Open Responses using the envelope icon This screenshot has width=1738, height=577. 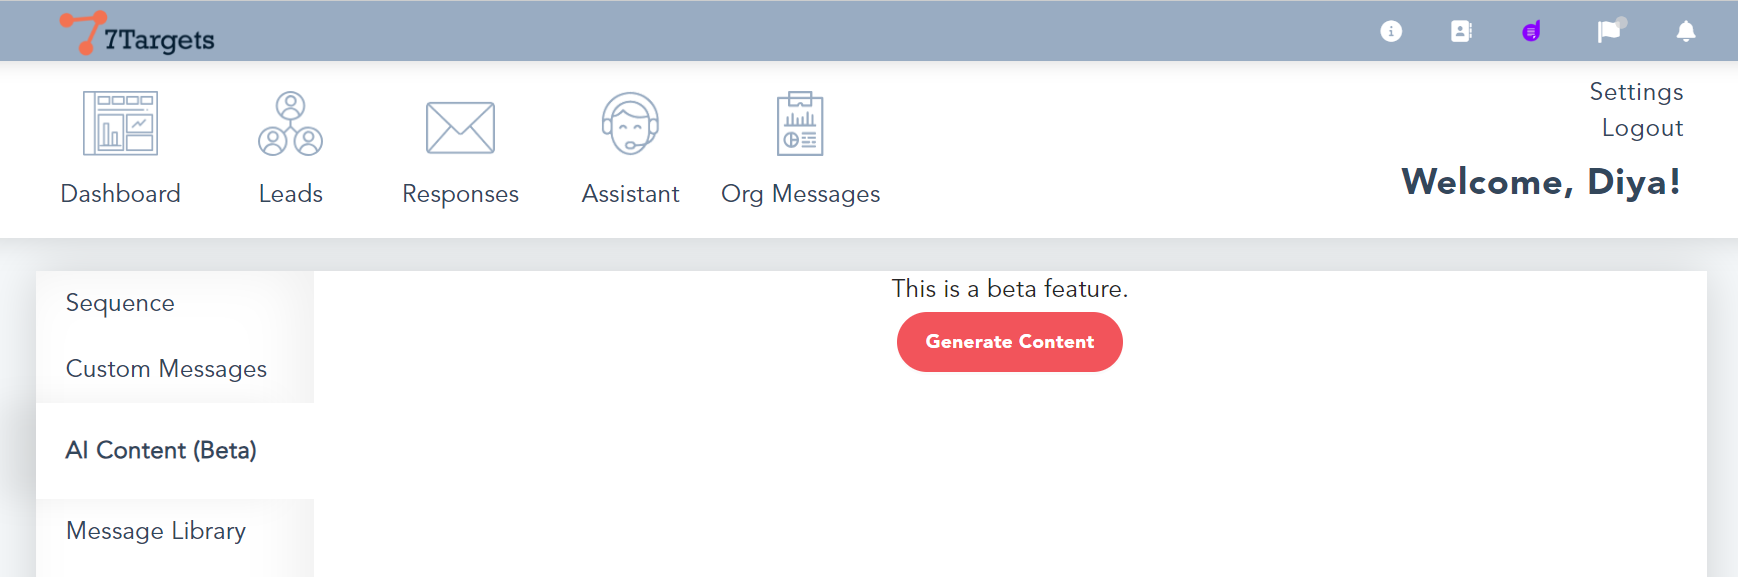[x=460, y=127]
